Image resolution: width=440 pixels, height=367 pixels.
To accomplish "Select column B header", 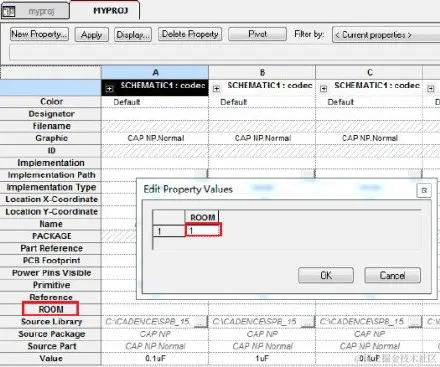I will pyautogui.click(x=262, y=72).
